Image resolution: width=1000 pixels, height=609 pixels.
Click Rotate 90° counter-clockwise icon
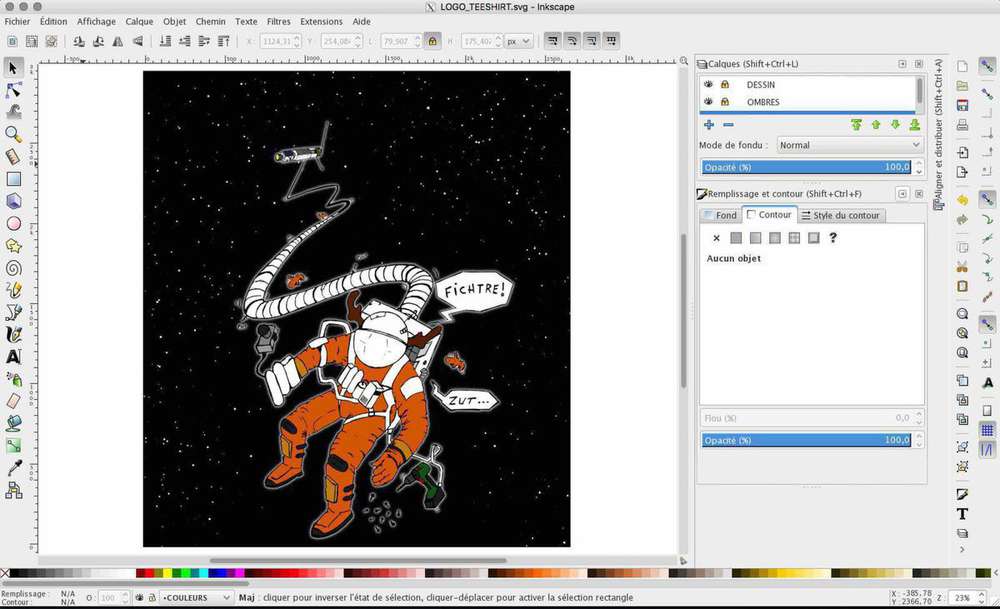(x=78, y=41)
